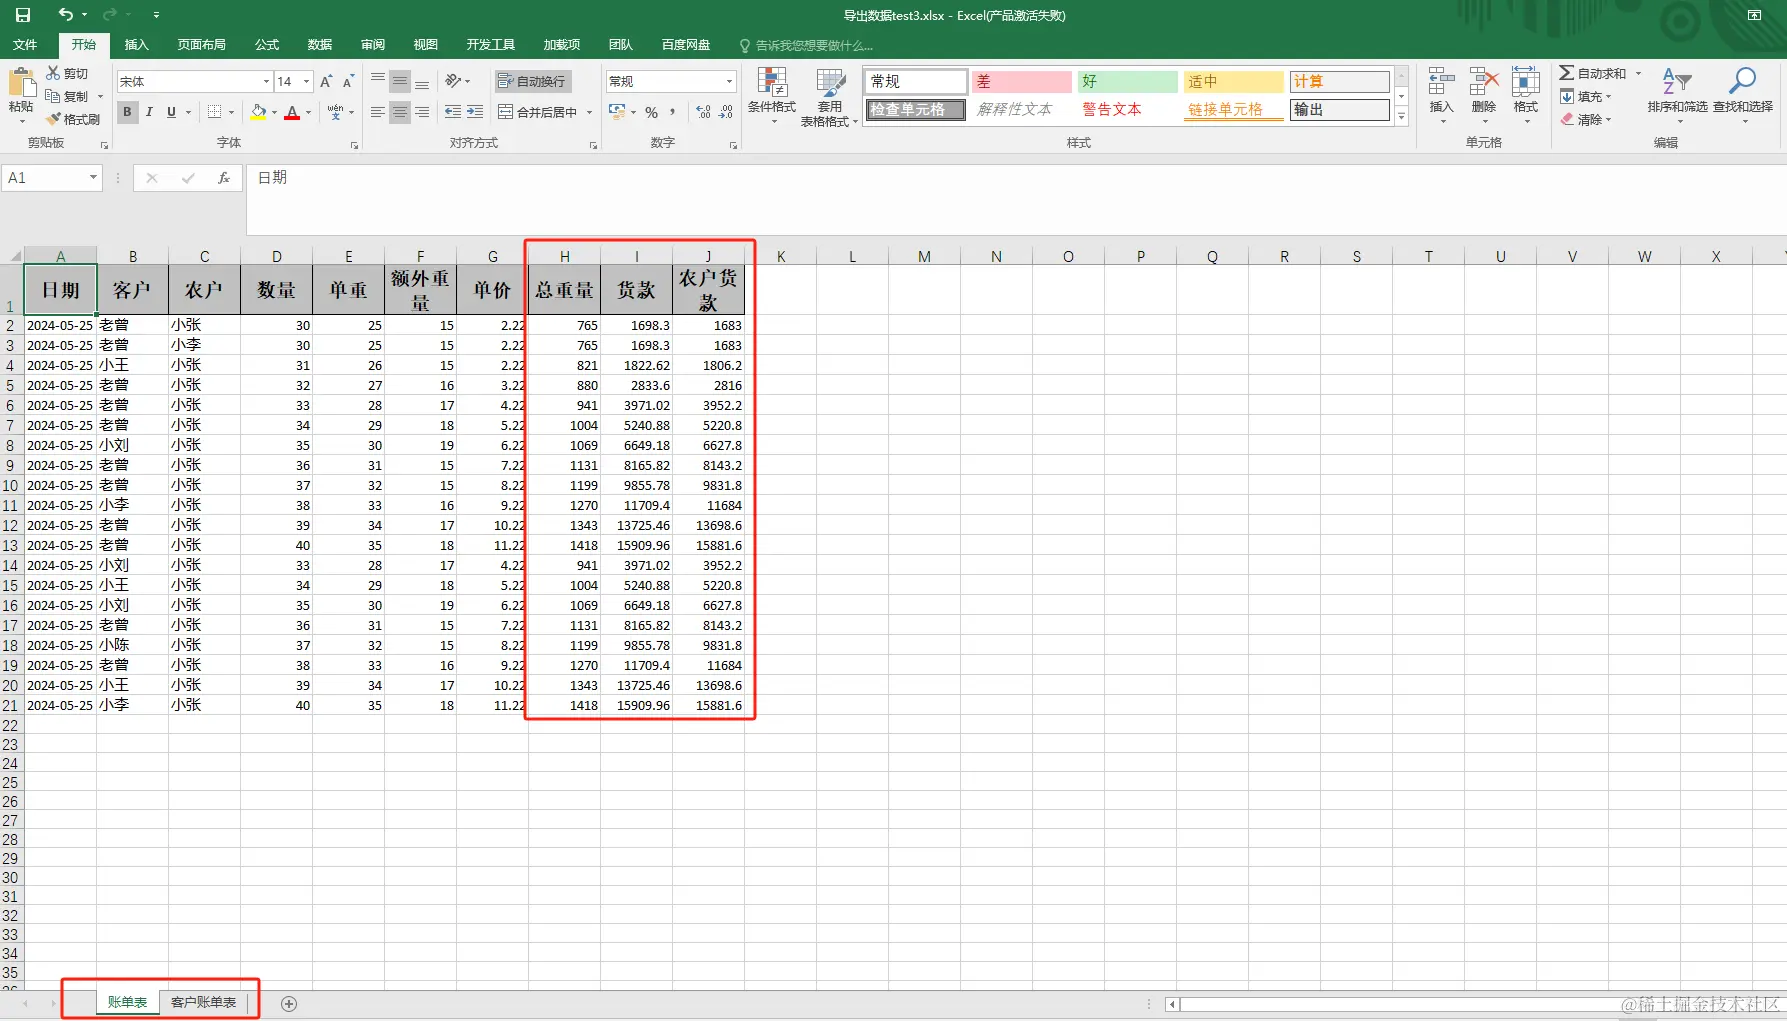The width and height of the screenshot is (1787, 1021).
Task: Click the Insert Function fx icon
Action: pyautogui.click(x=224, y=178)
